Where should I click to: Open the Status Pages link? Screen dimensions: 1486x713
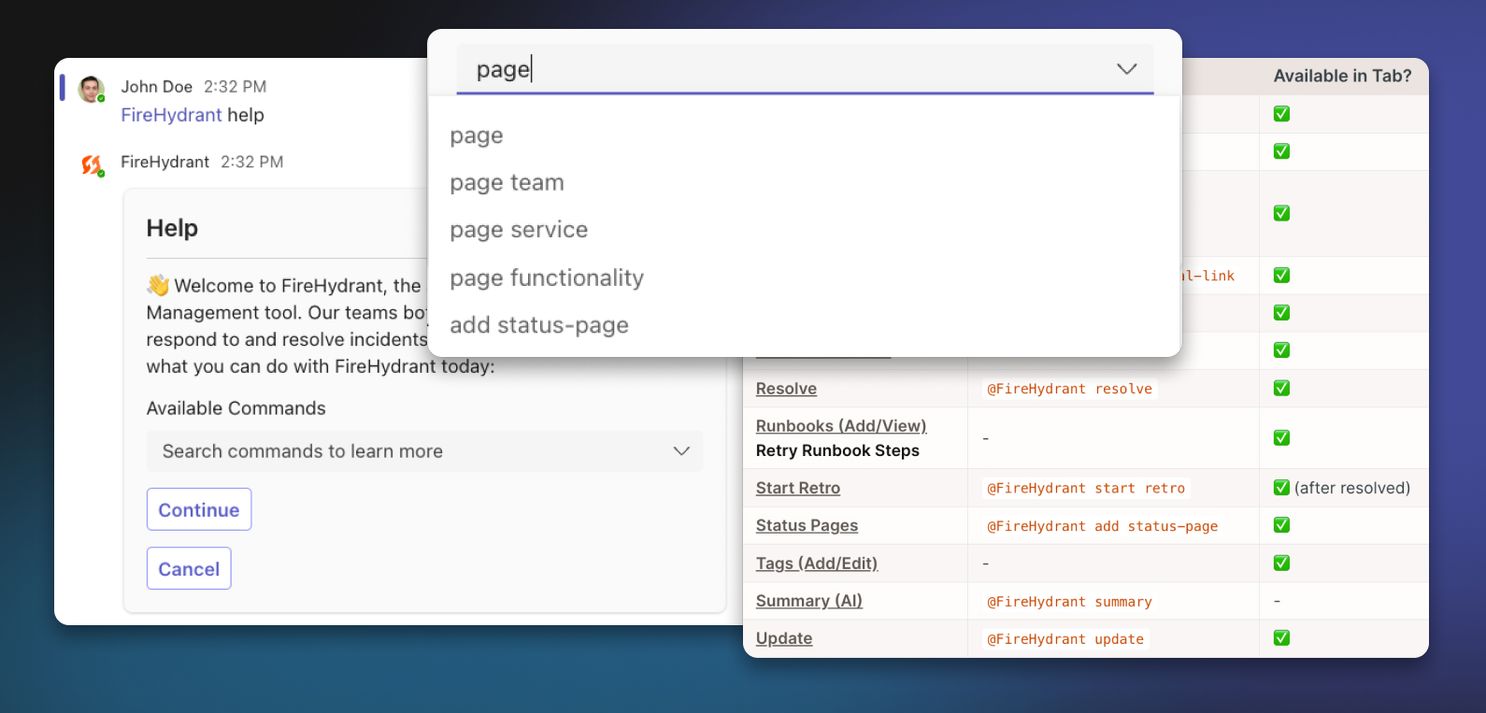click(807, 525)
